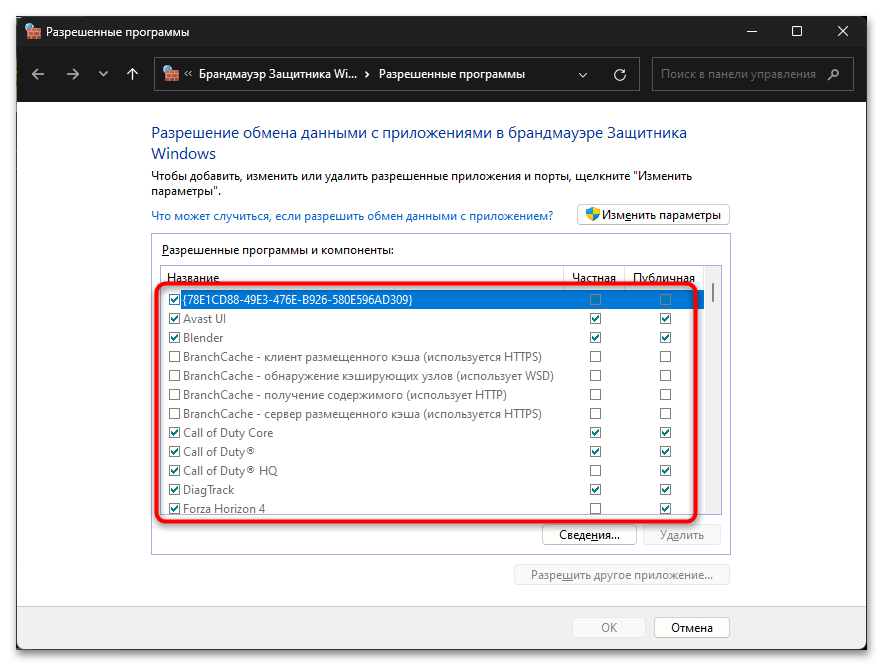This screenshot has width=883, height=666.
Task: Click the Отмена button
Action: tap(692, 628)
